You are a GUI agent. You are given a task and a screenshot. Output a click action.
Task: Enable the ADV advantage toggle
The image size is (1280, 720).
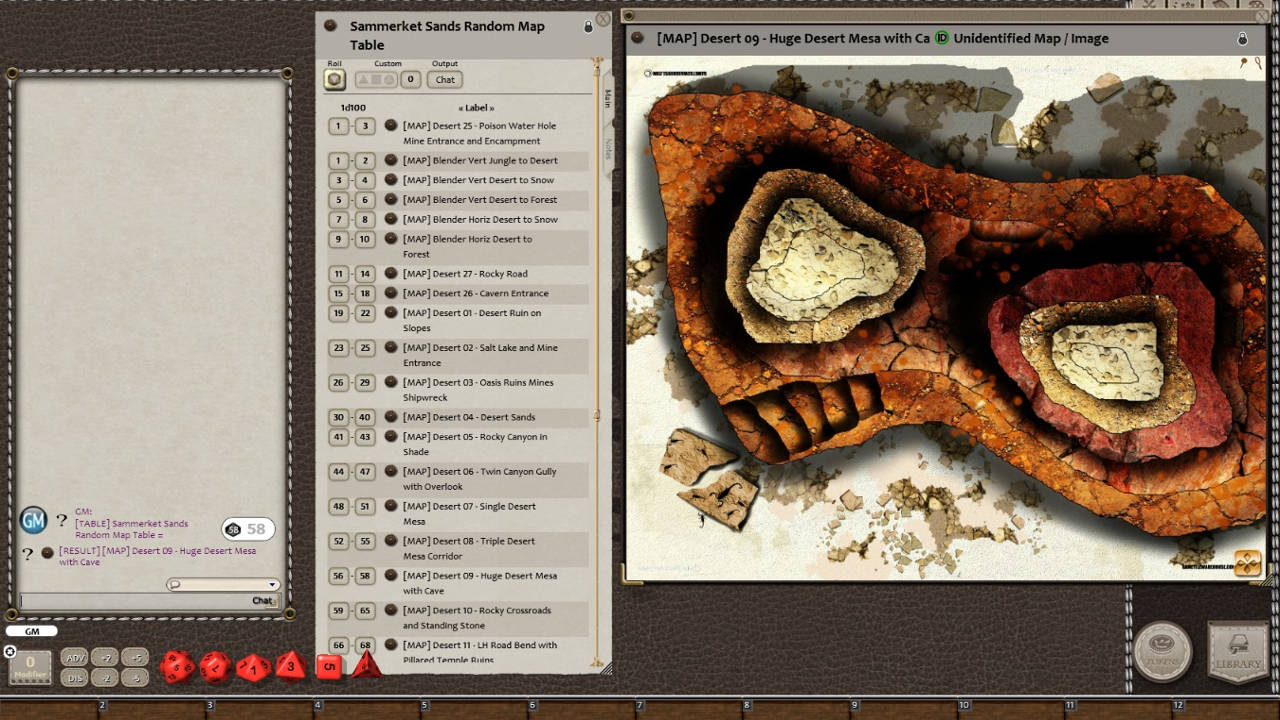tap(75, 657)
